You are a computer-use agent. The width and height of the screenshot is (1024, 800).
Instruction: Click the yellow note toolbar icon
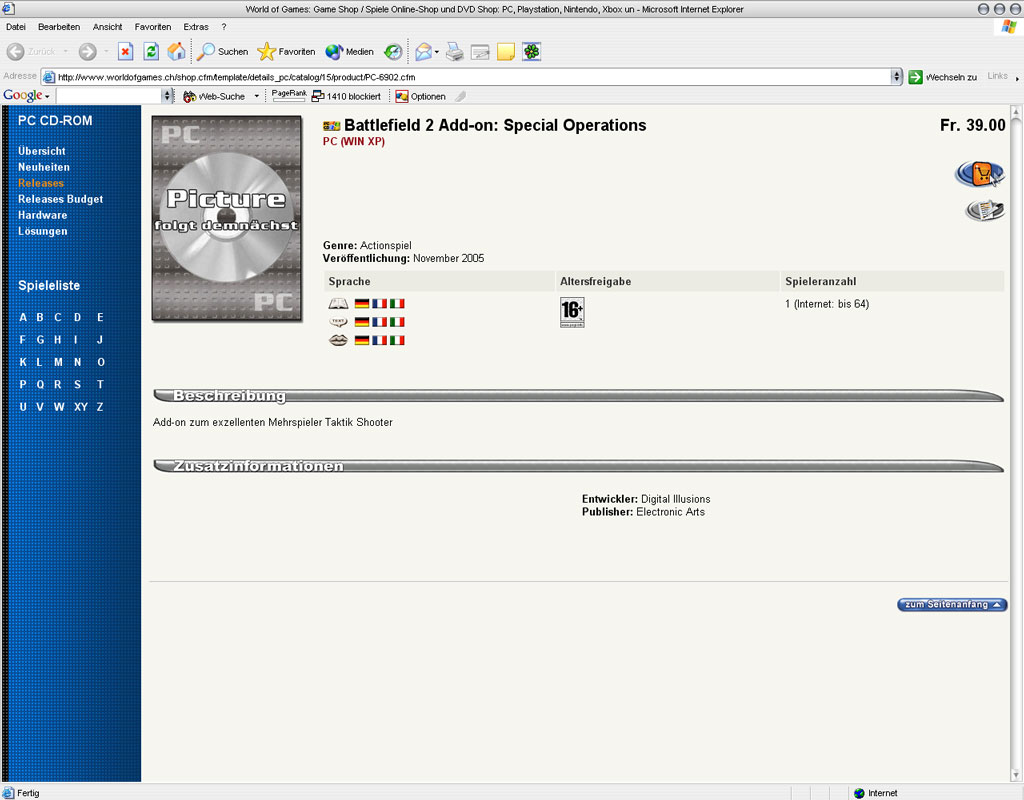505,52
